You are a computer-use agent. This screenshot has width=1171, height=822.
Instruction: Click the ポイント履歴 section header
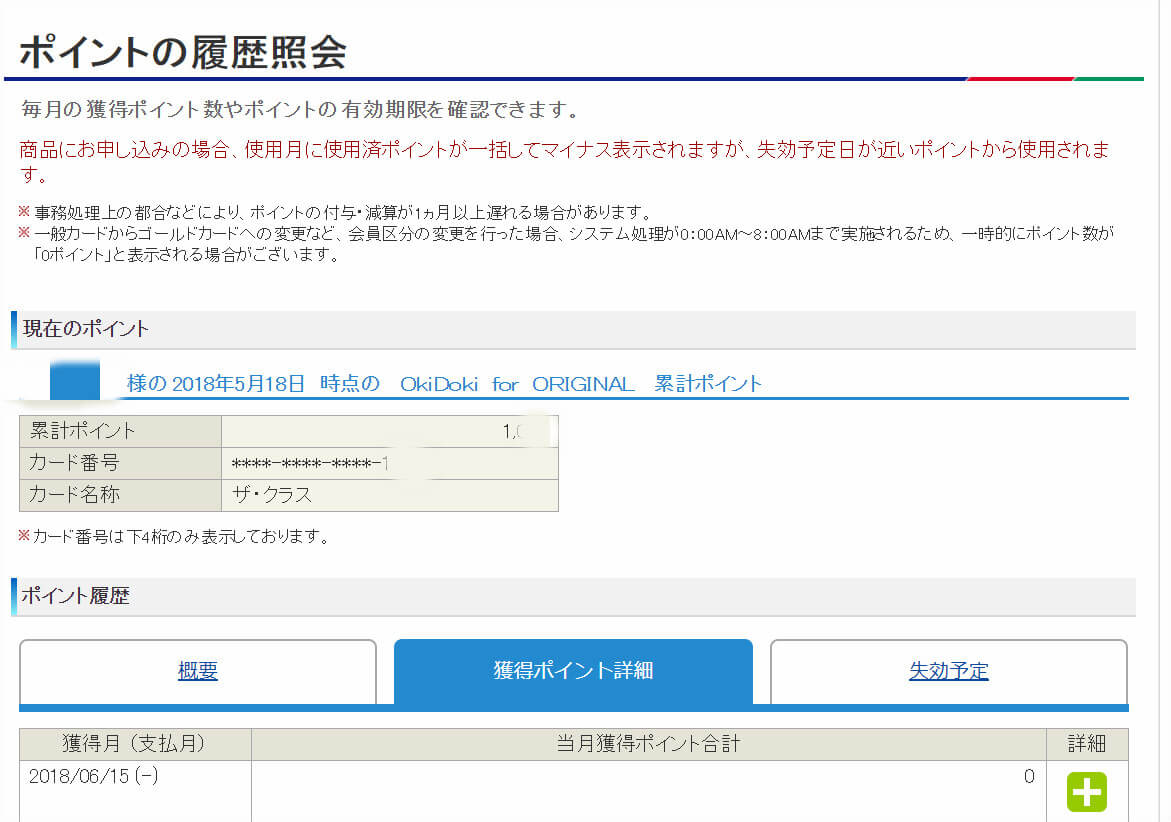[76, 596]
